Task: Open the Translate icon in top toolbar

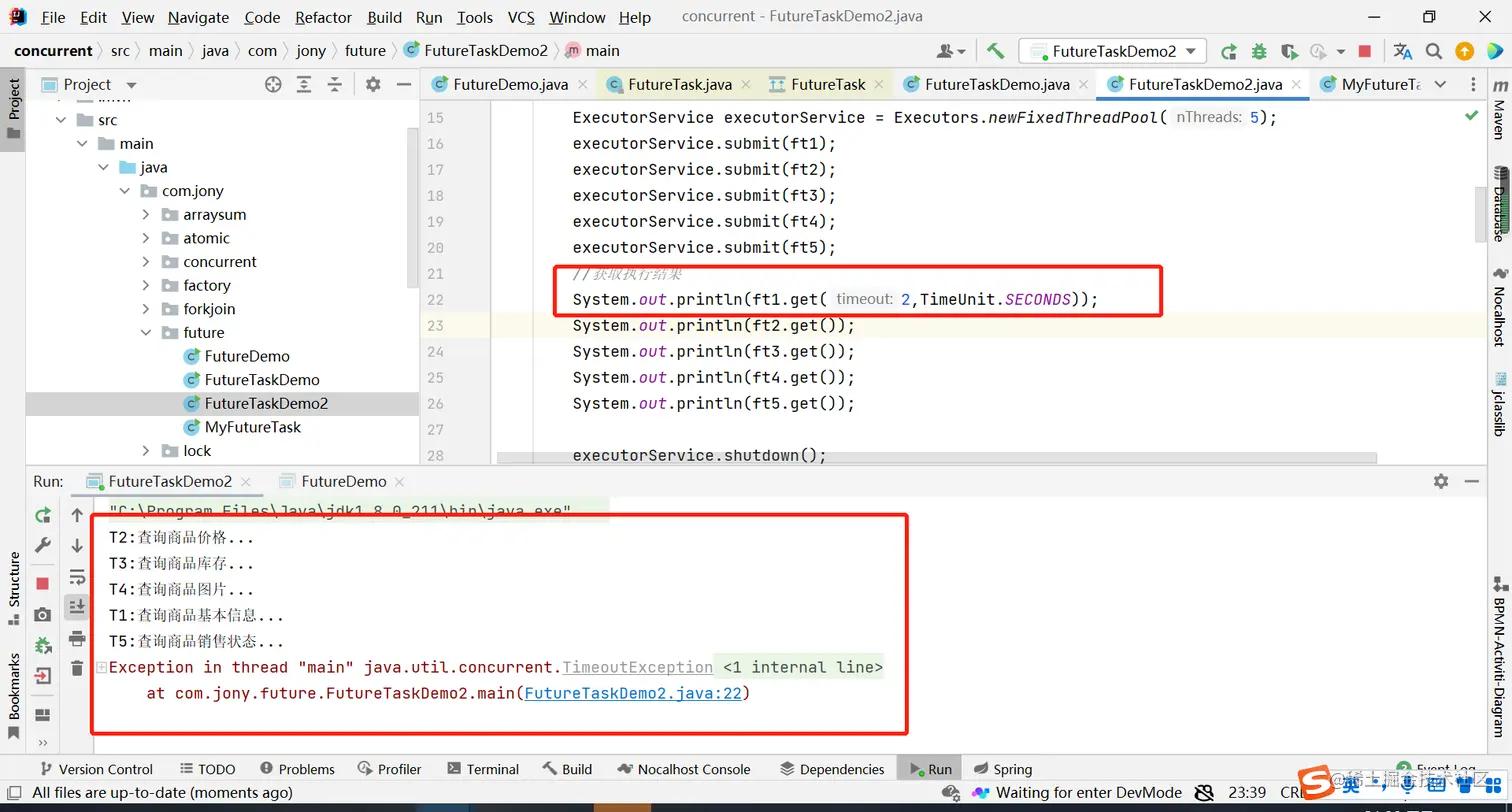Action: pyautogui.click(x=1403, y=51)
